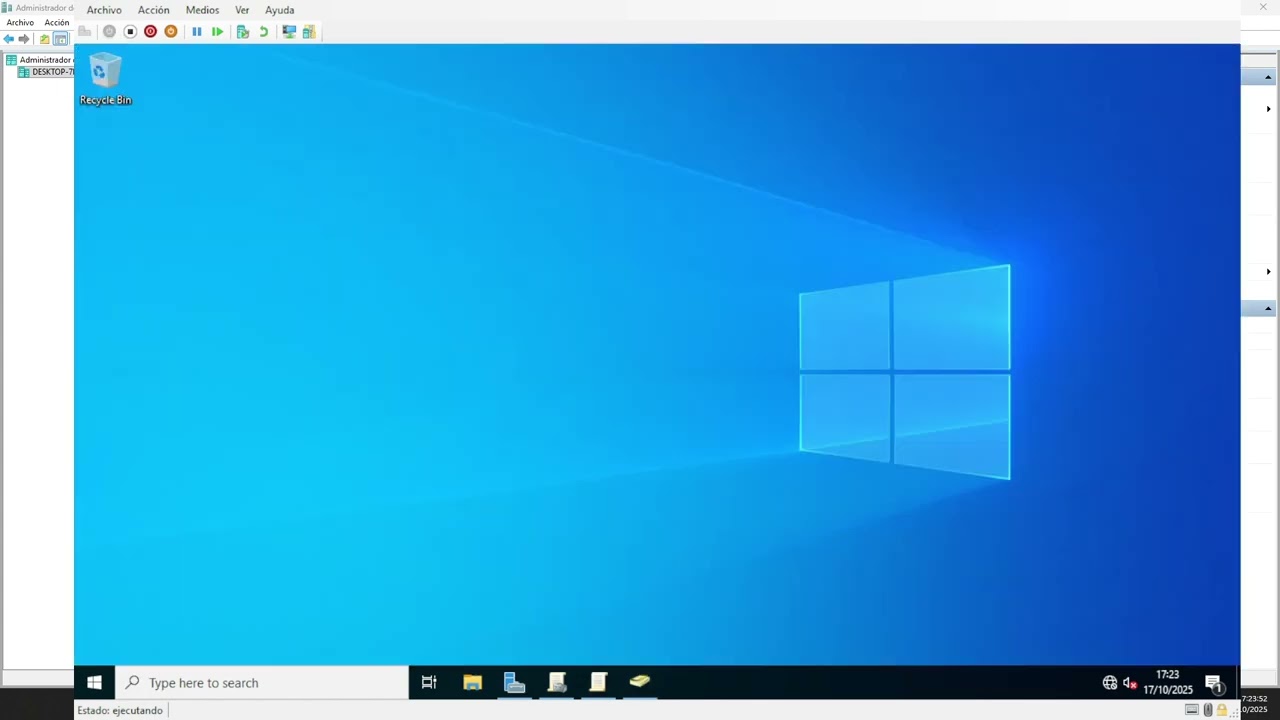Click the enhanced session monitor icon
The width and height of the screenshot is (1280, 720).
coord(289,32)
